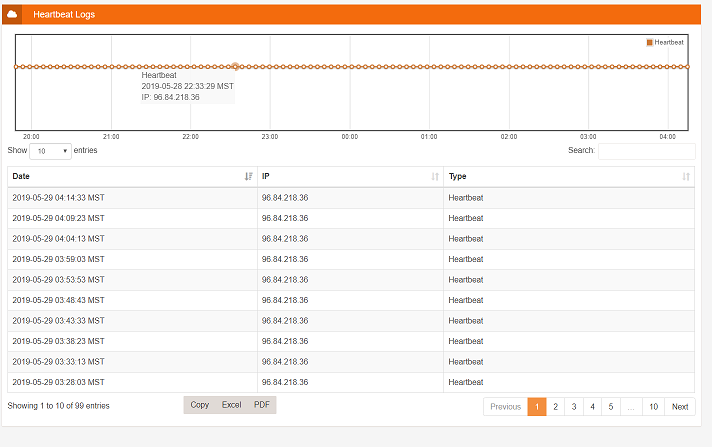Click the Heartbeat Logs panel title
The height and width of the screenshot is (447, 712).
coord(64,15)
